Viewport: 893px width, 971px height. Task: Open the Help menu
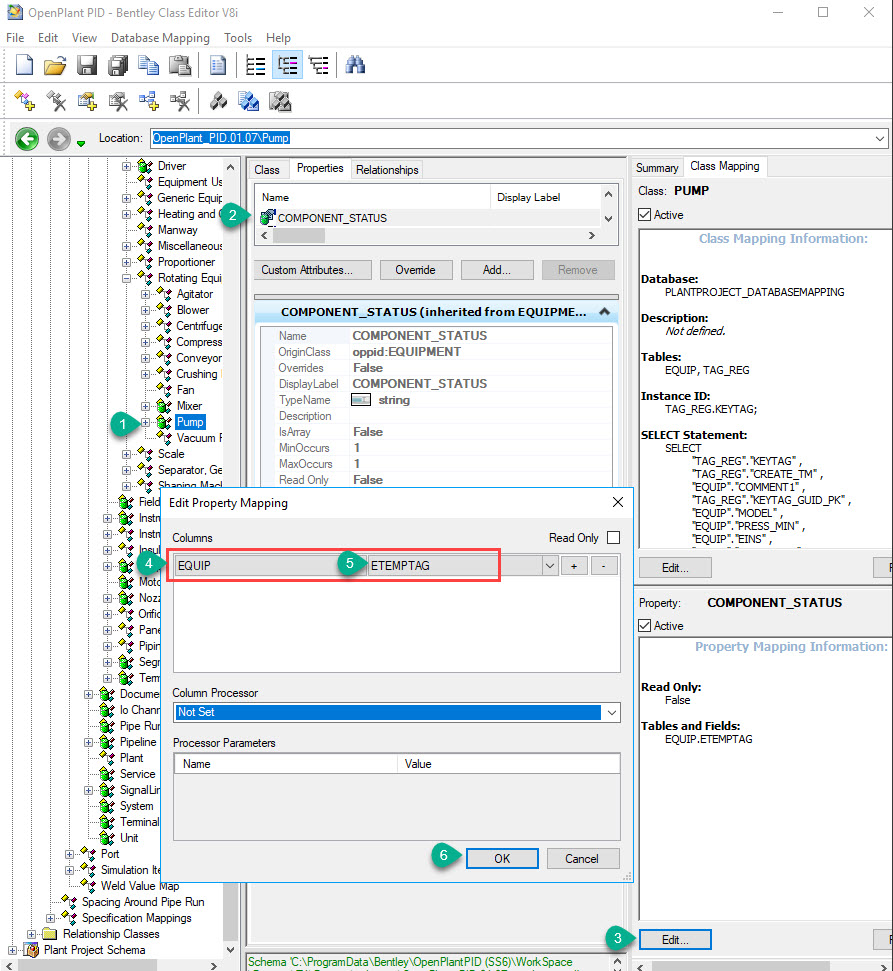(x=278, y=38)
